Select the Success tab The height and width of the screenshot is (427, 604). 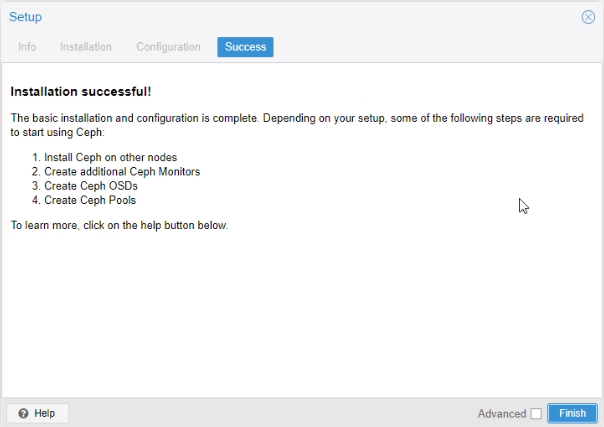(245, 47)
